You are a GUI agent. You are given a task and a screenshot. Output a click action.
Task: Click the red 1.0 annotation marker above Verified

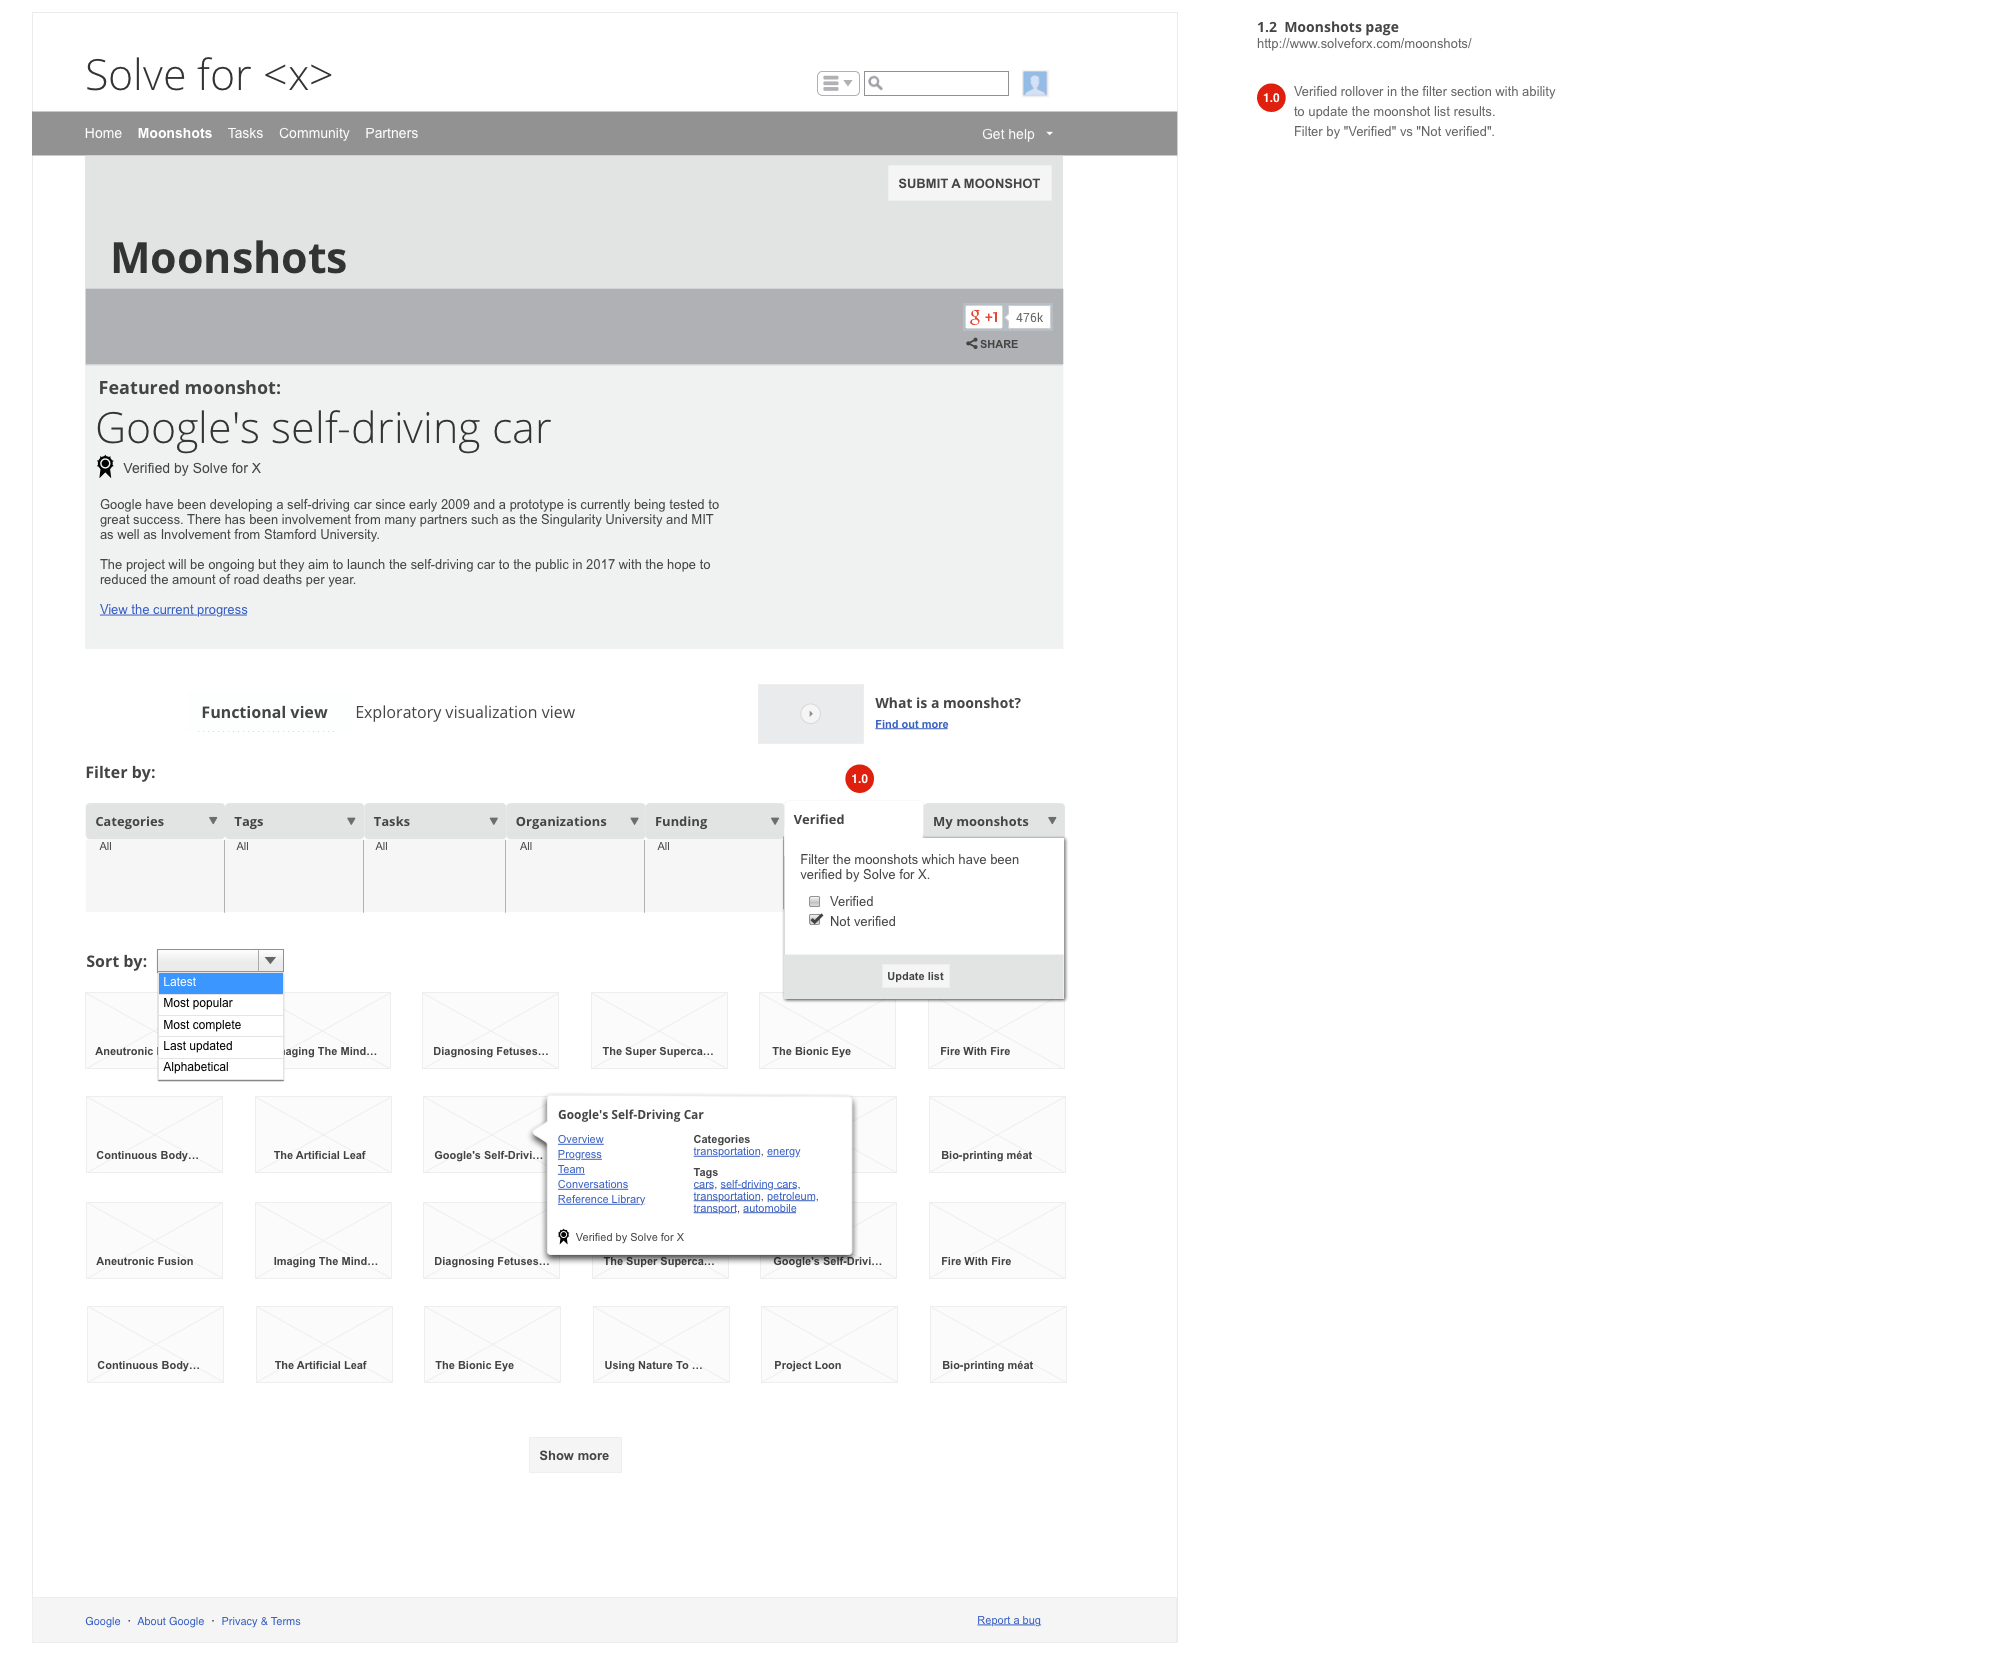859,779
